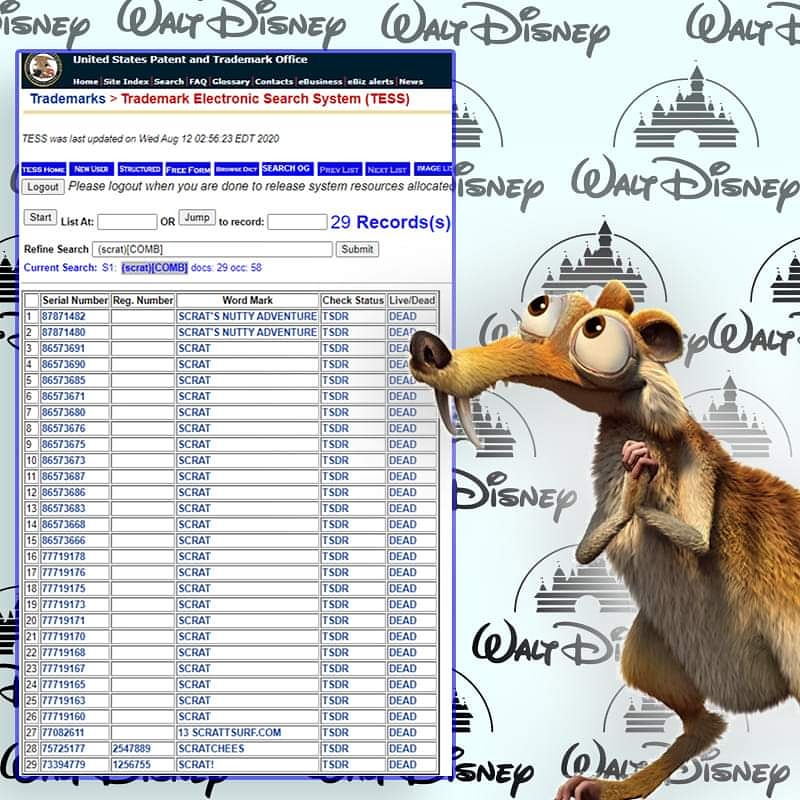The image size is (800, 800).
Task: Click the Browse Dict toolbar button
Action: click(236, 169)
